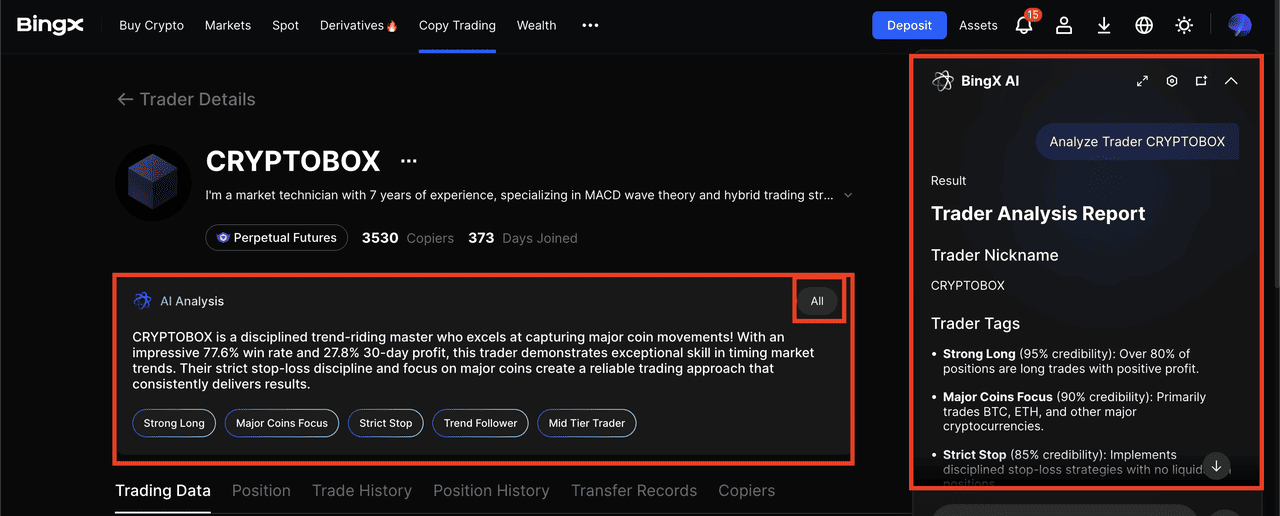This screenshot has width=1280, height=516.
Task: Click the user profile icon
Action: pyautogui.click(x=1064, y=26)
